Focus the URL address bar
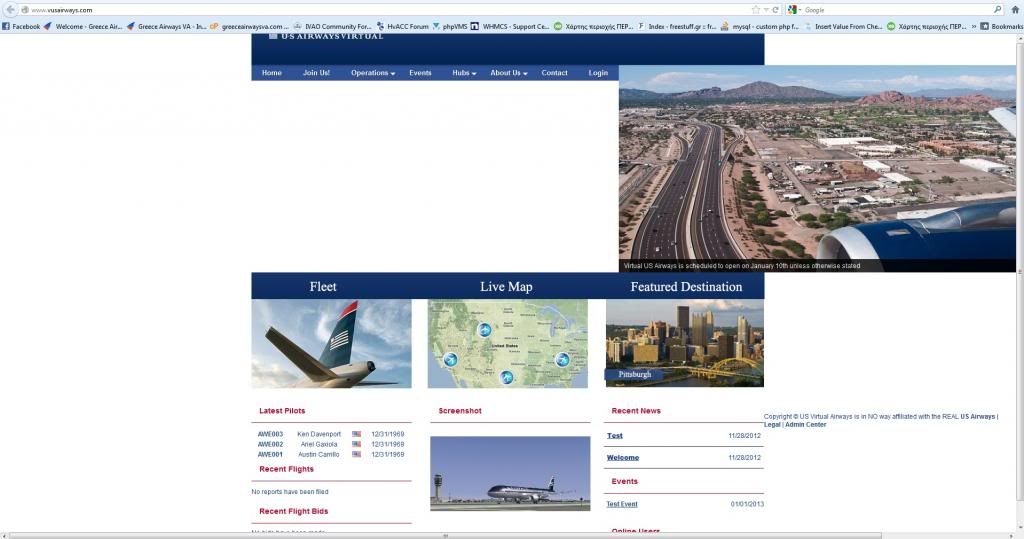 tap(389, 10)
